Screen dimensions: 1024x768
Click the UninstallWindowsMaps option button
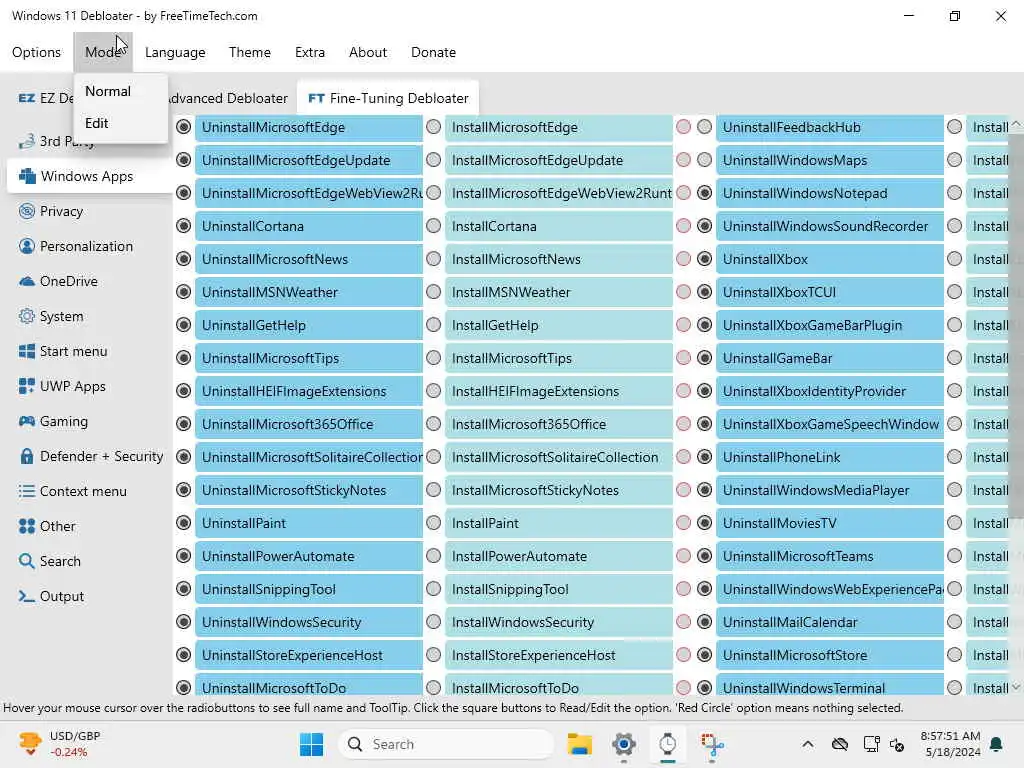pyautogui.click(x=830, y=160)
